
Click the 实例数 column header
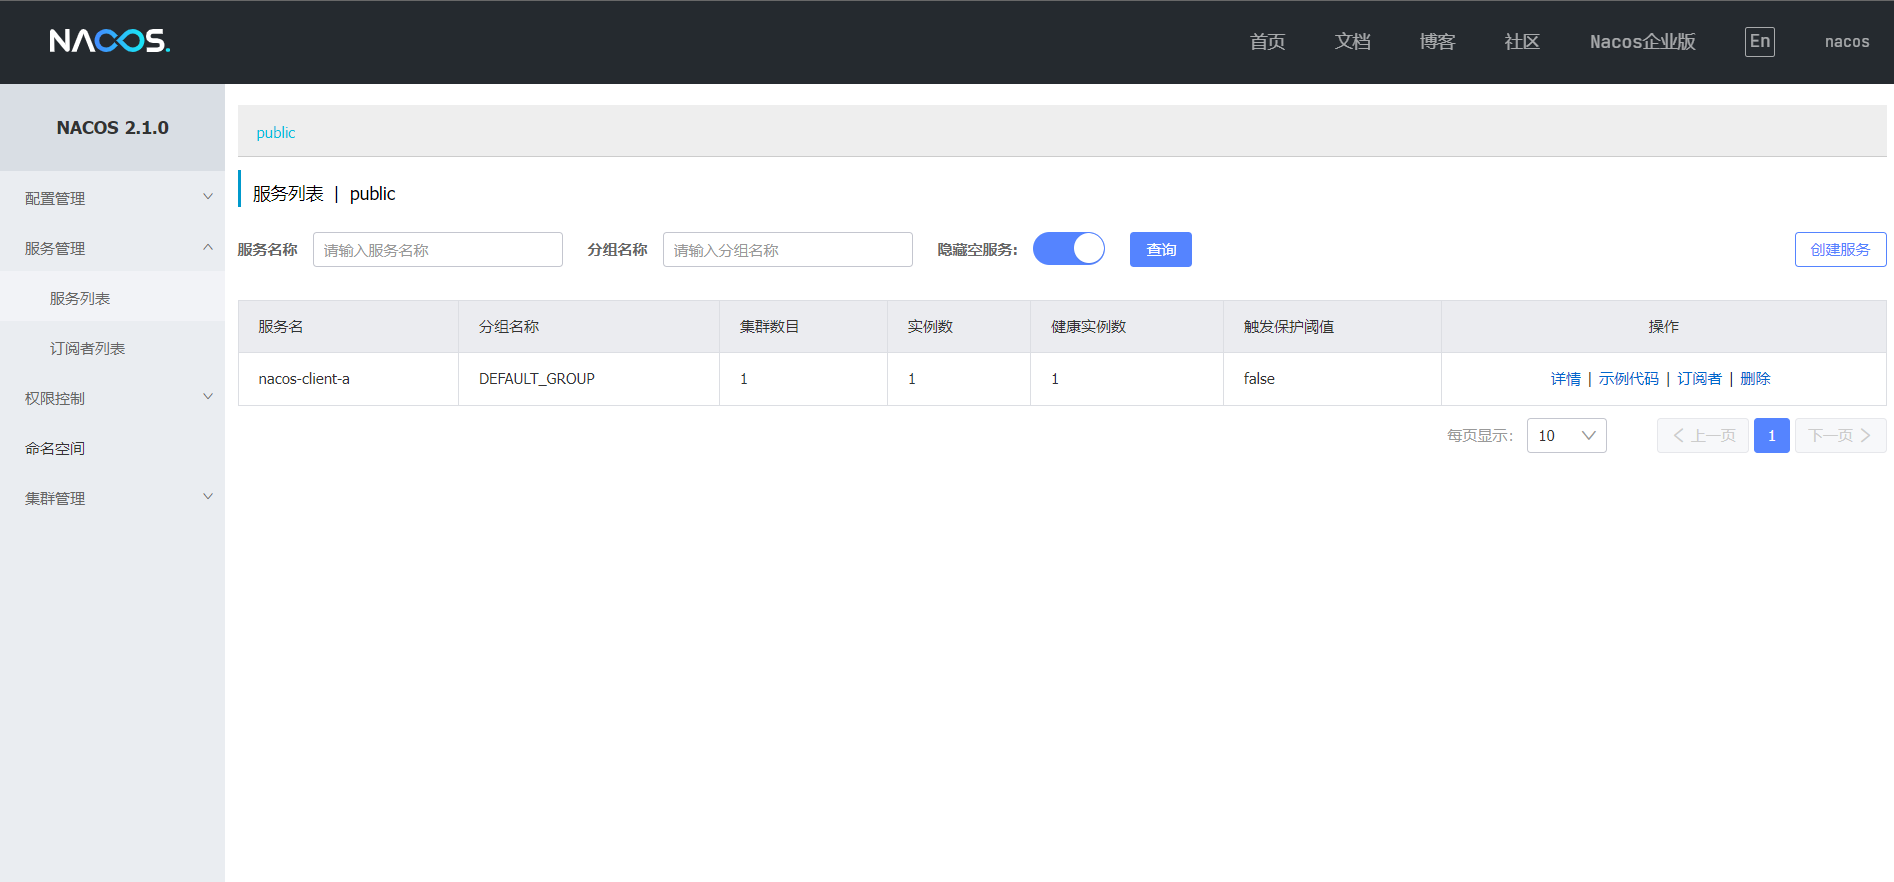(959, 327)
